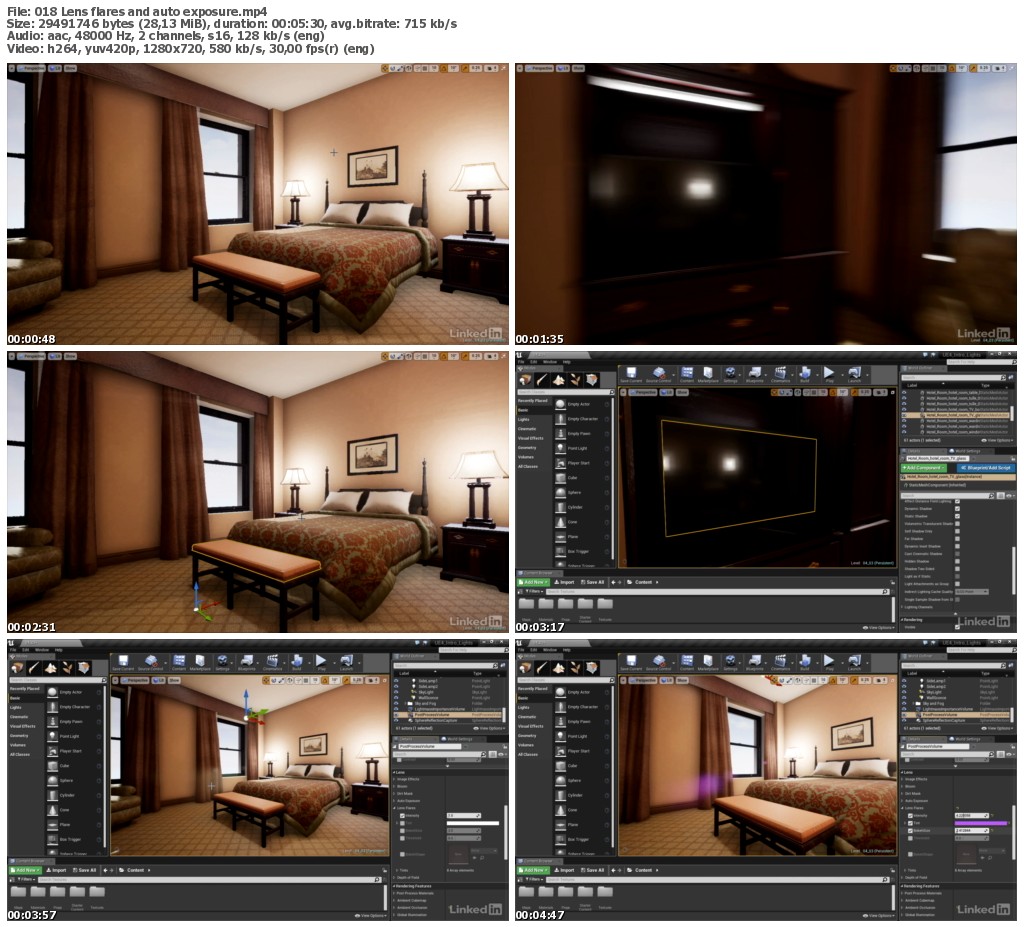Click Add Component button in 00:03:17 frame

tap(923, 468)
